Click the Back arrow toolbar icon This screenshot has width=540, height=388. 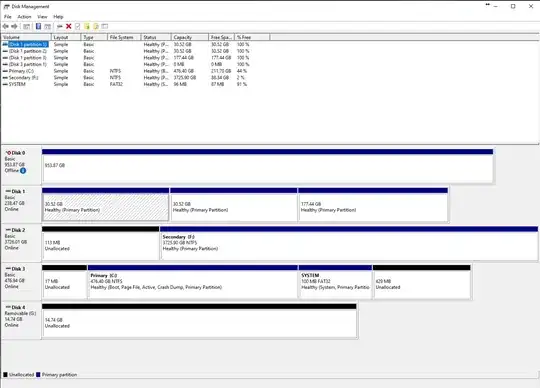click(x=6, y=26)
